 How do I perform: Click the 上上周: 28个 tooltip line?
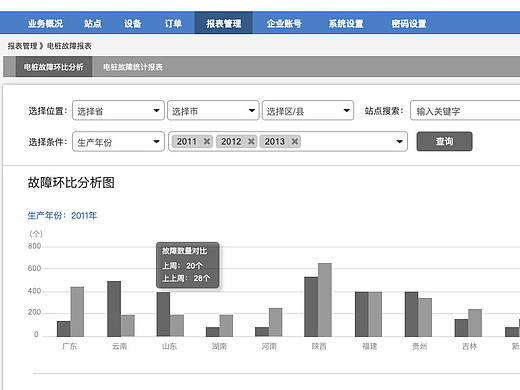(186, 278)
